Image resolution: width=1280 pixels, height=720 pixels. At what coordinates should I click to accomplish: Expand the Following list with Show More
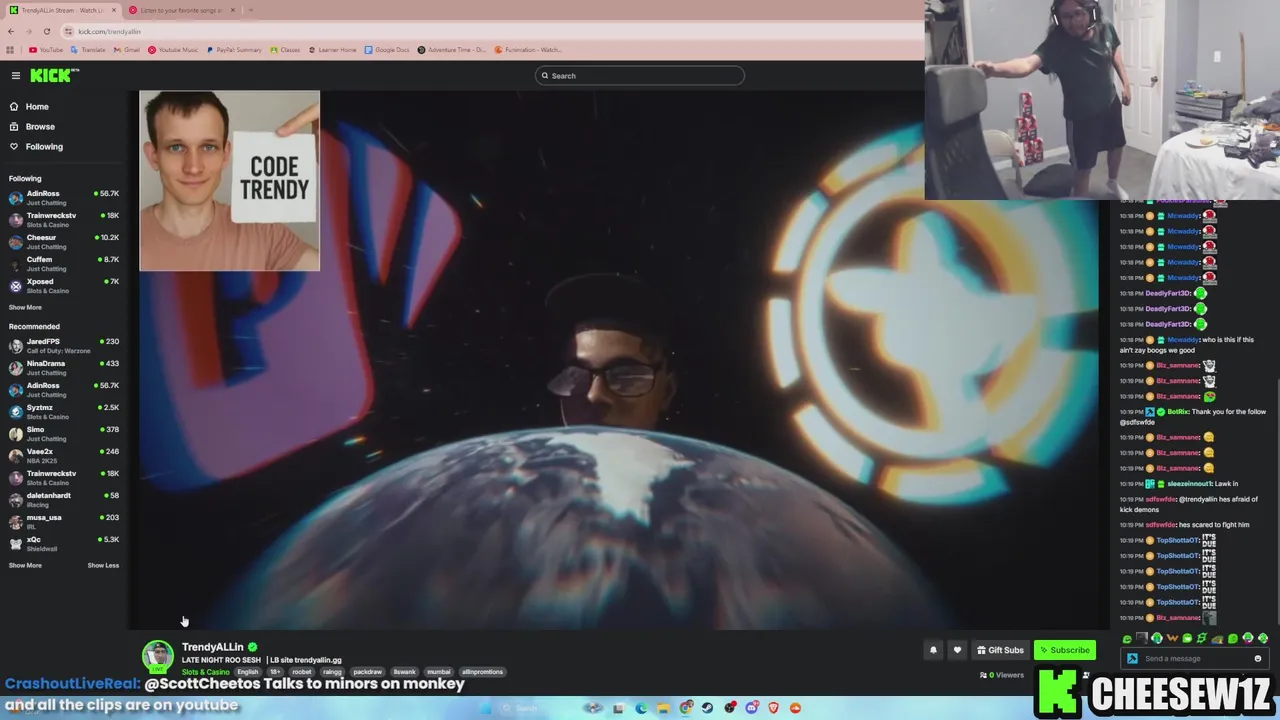(x=25, y=307)
